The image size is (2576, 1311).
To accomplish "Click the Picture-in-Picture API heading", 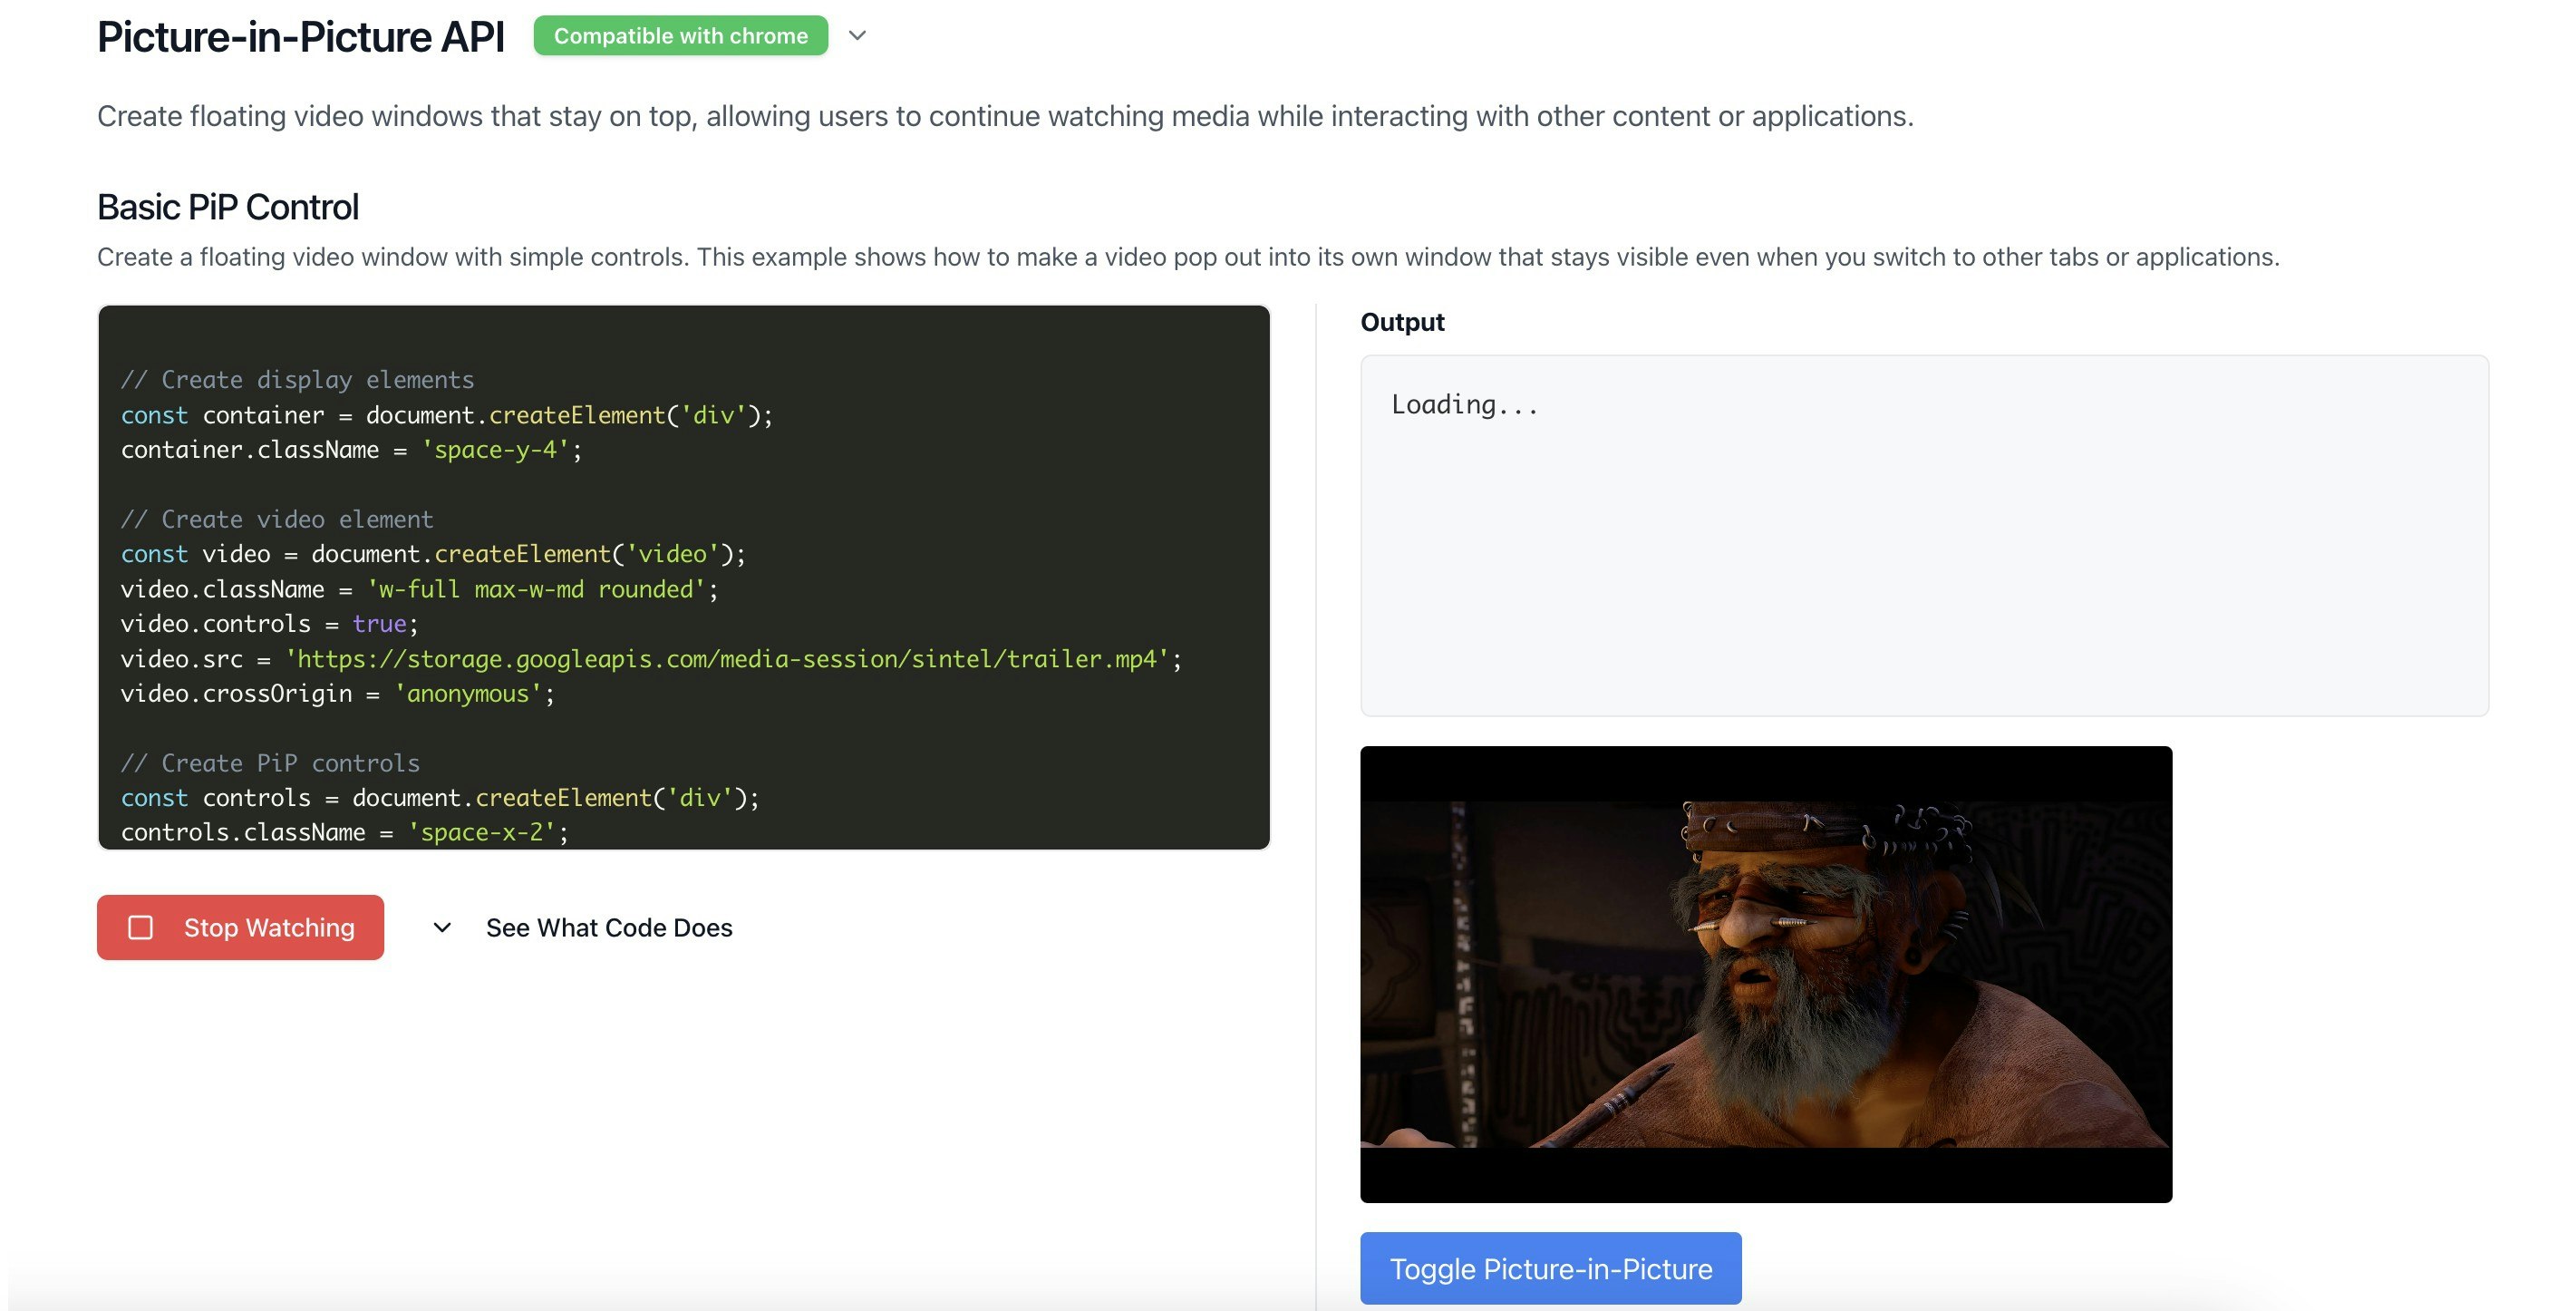I will [x=301, y=37].
